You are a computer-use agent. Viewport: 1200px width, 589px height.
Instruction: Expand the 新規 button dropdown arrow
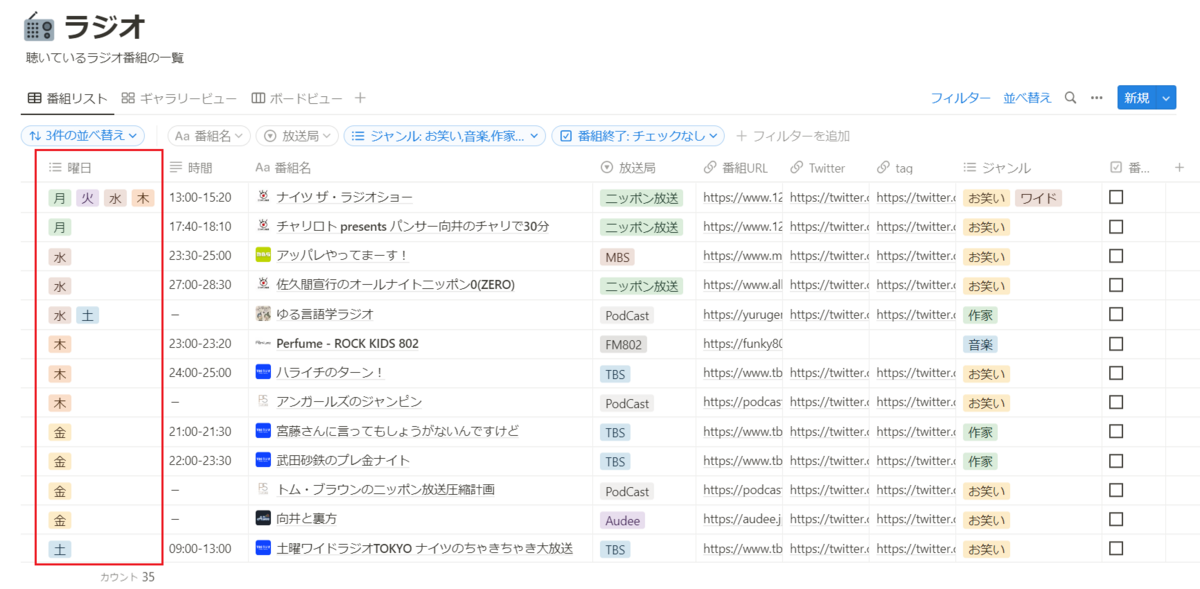(1165, 98)
